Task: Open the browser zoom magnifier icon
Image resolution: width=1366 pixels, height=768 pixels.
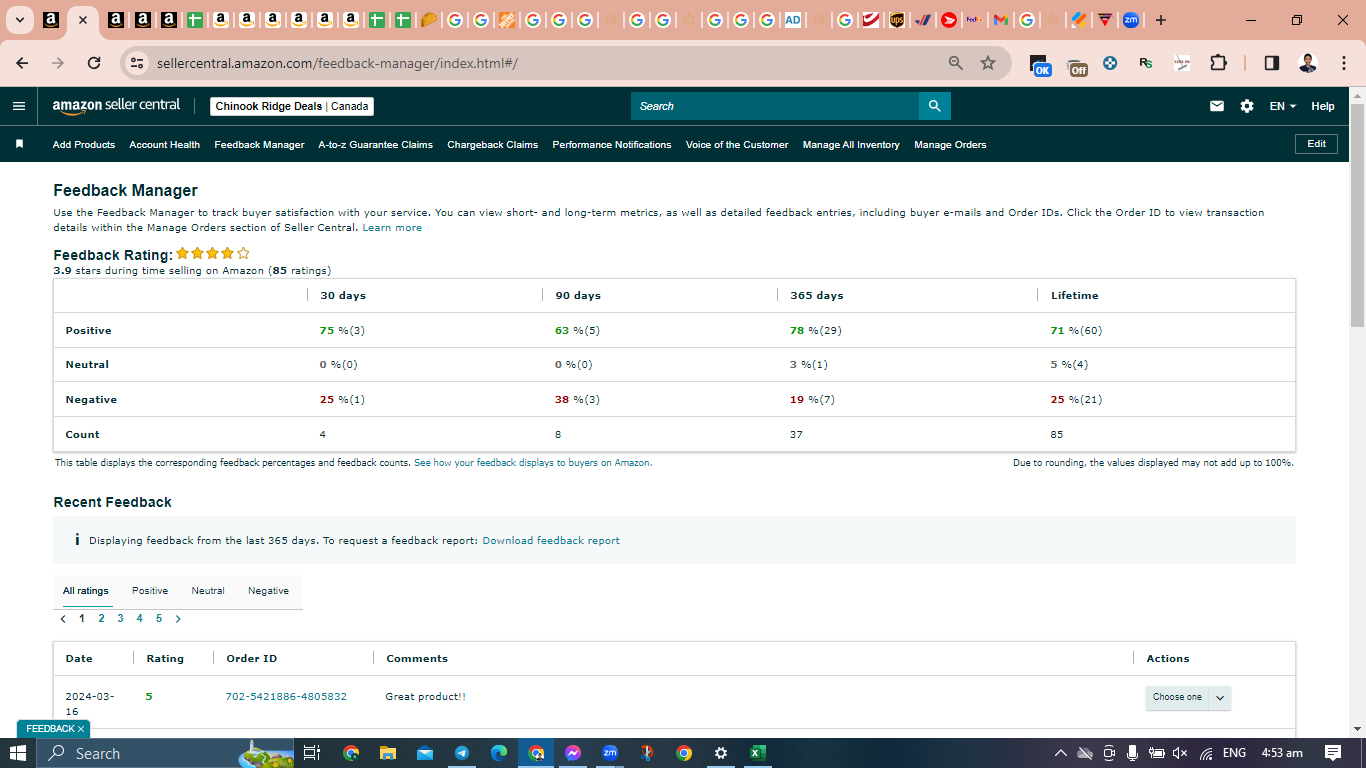Action: [956, 63]
